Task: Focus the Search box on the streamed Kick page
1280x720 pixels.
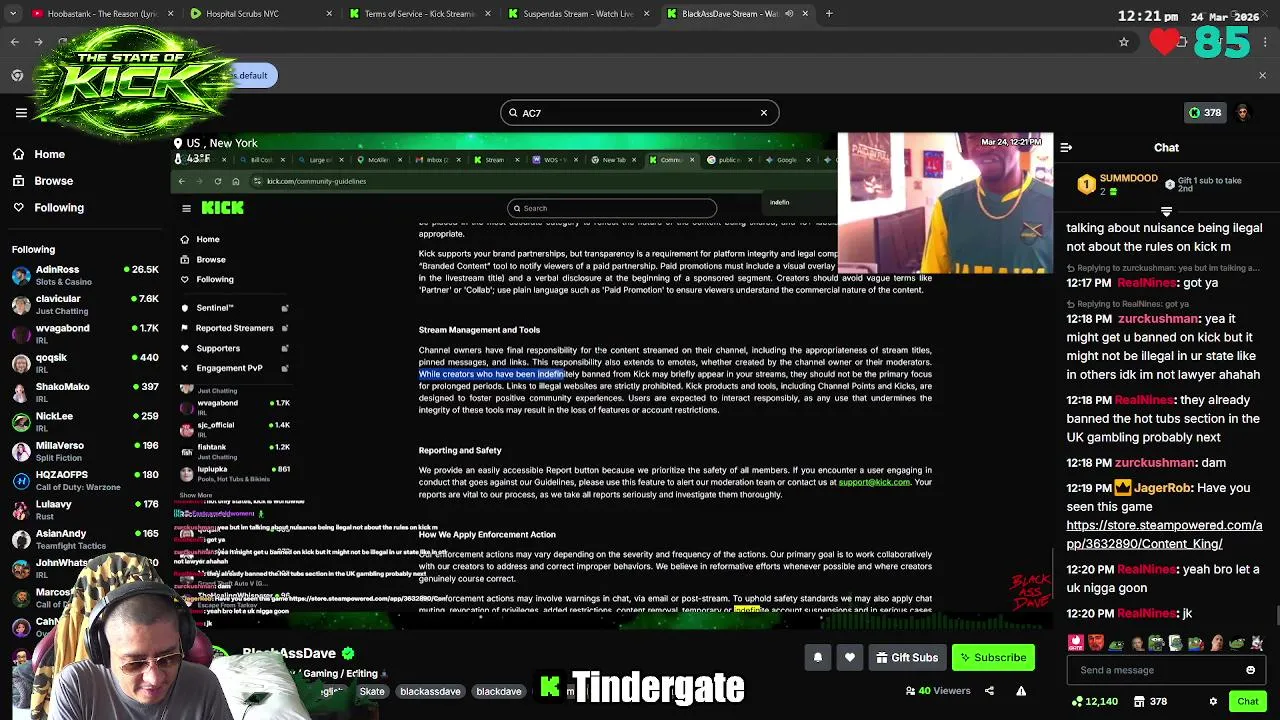Action: click(612, 208)
